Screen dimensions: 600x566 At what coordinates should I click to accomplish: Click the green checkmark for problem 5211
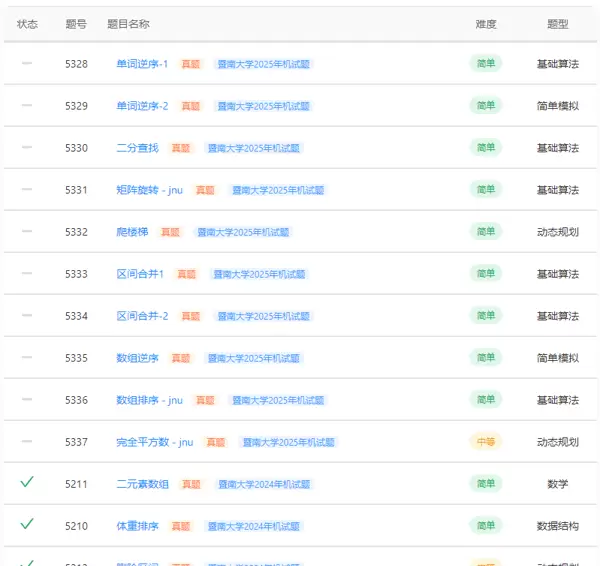27,483
